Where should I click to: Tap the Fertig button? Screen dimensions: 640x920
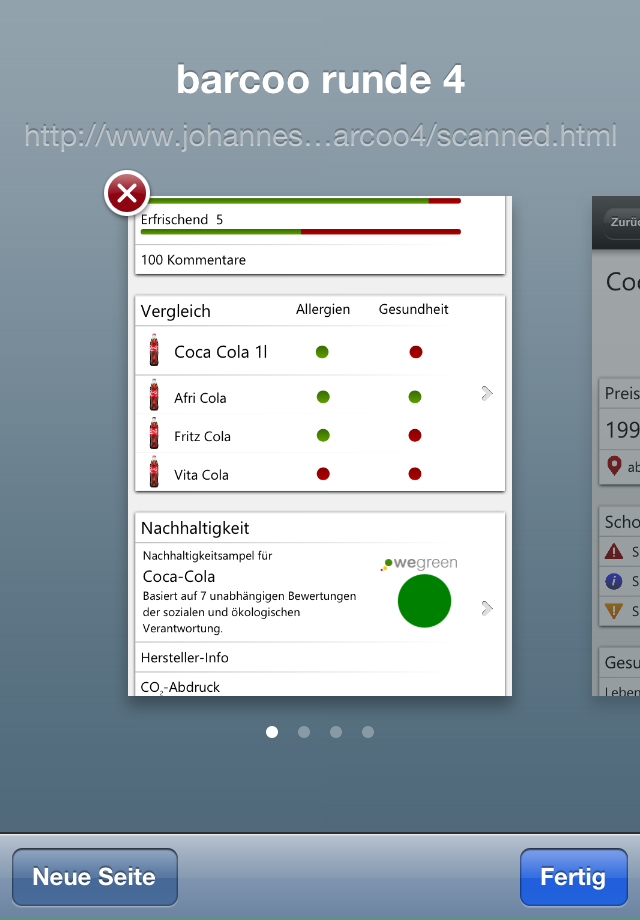pyautogui.click(x=573, y=877)
